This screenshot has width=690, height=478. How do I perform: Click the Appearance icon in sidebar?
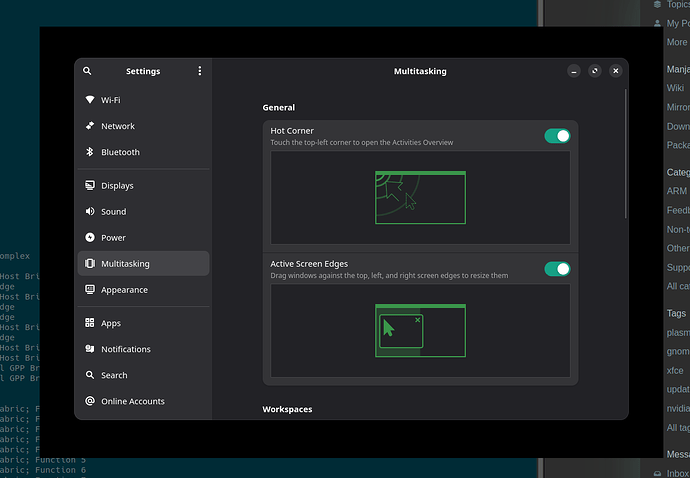click(x=90, y=289)
